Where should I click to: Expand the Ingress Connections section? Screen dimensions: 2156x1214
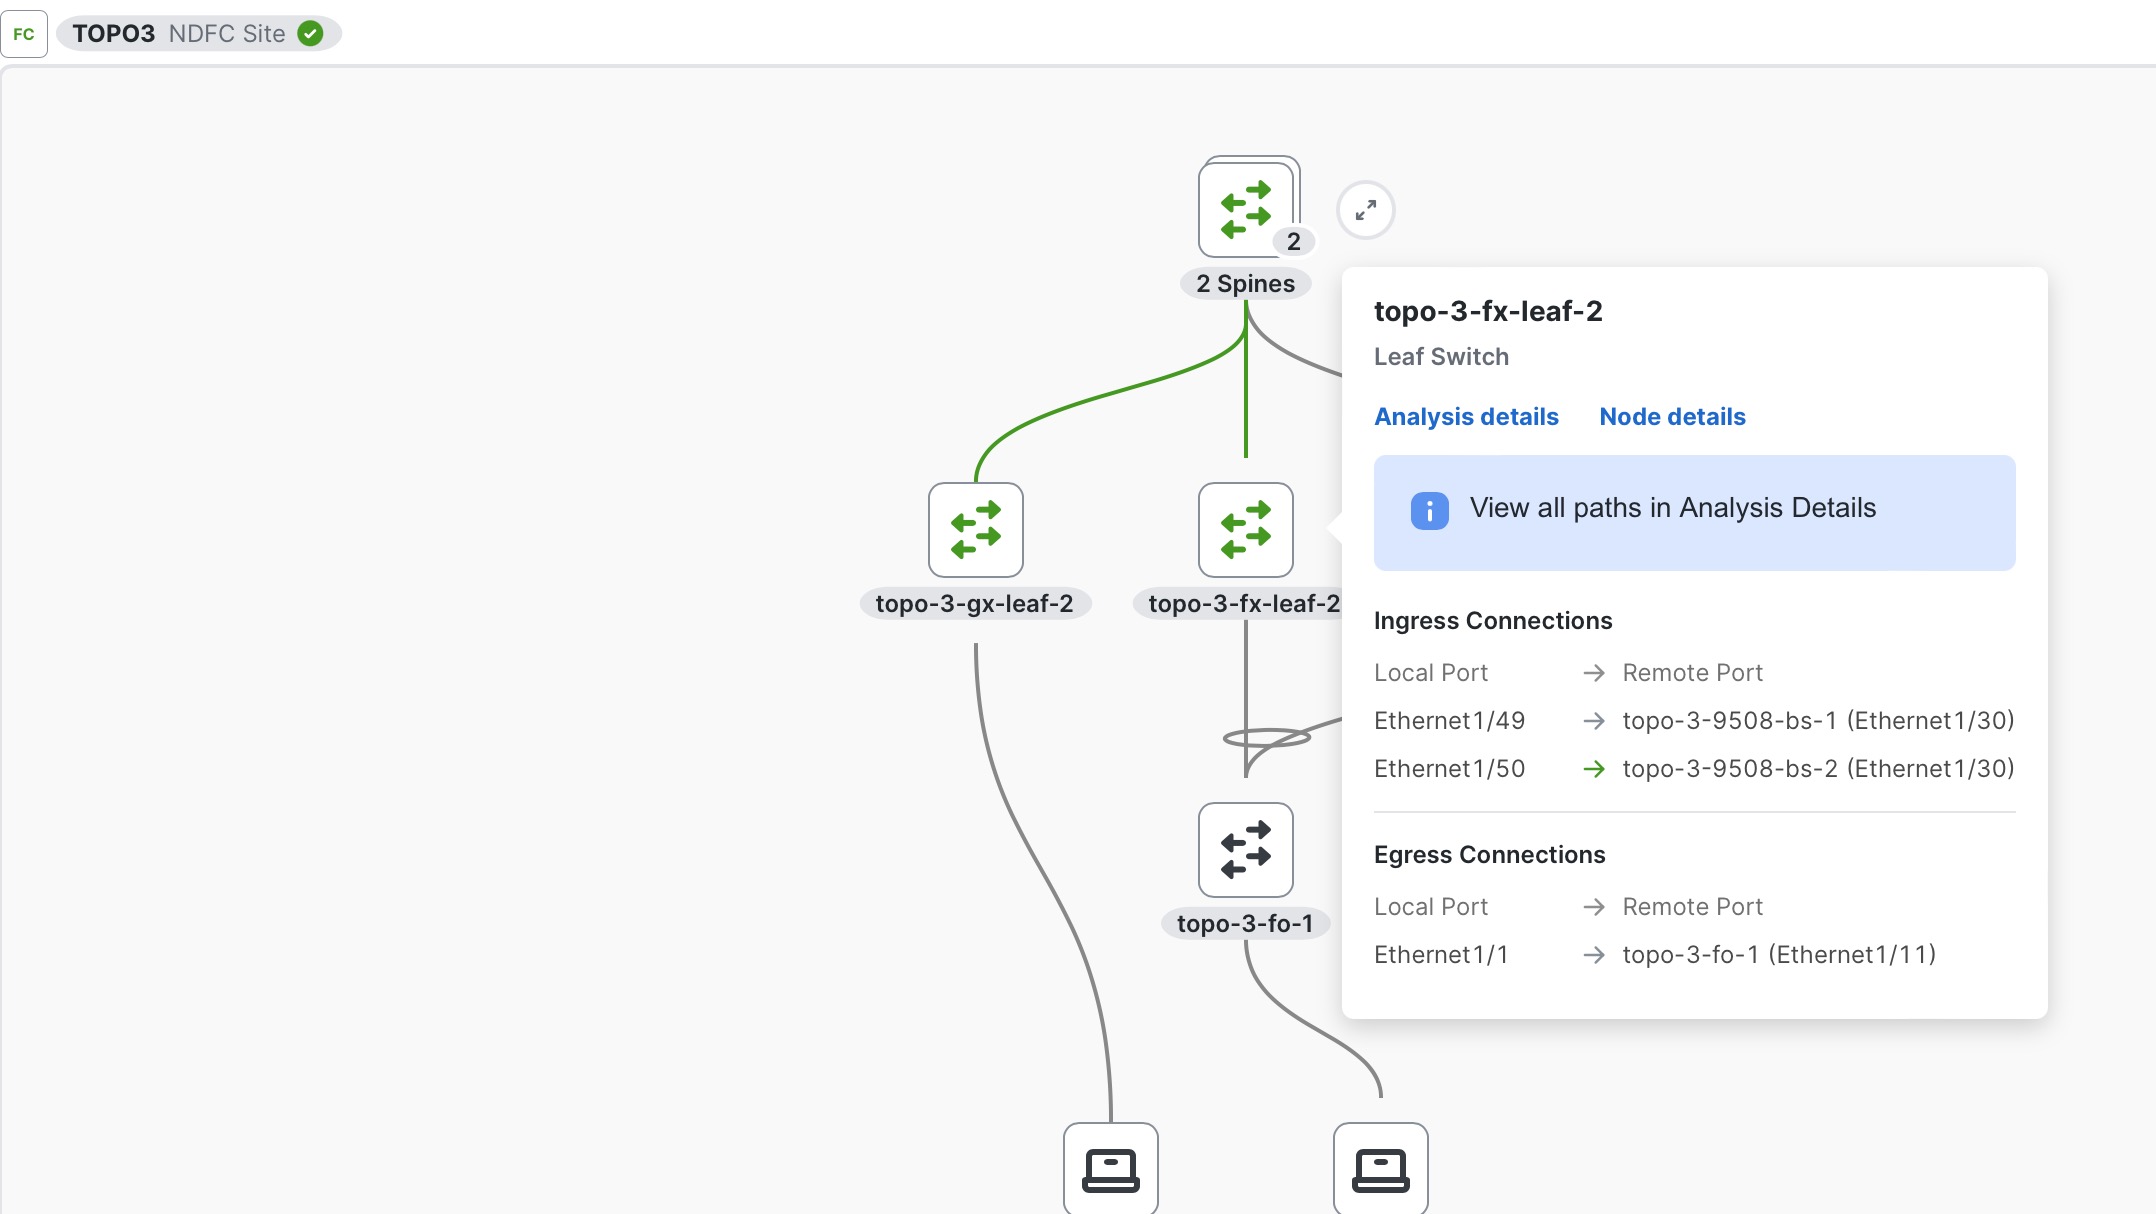point(1494,619)
